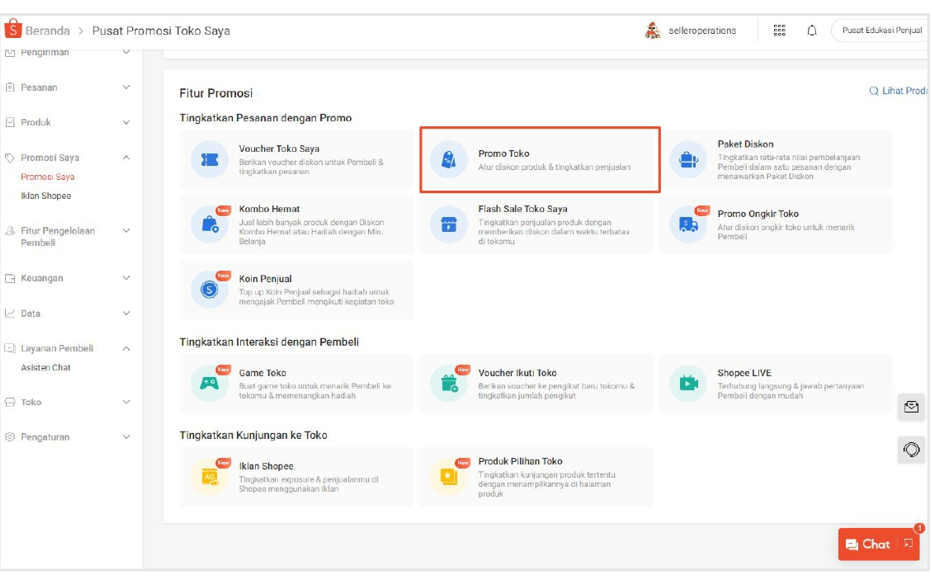Expand the Pesanan section chevron
932x580 pixels.
[126, 87]
